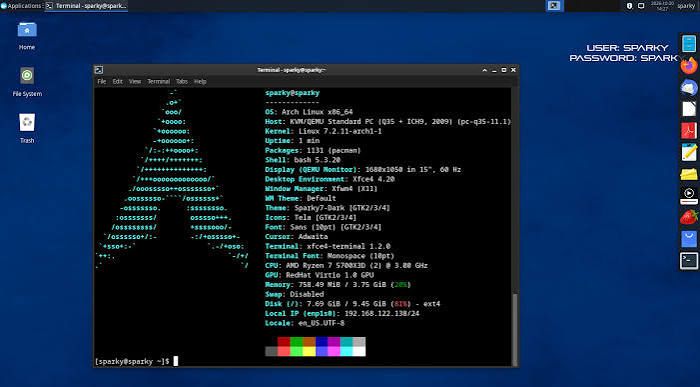Click the sparky user menu in the top panel
Screen dimensions: 700x387
686,6
